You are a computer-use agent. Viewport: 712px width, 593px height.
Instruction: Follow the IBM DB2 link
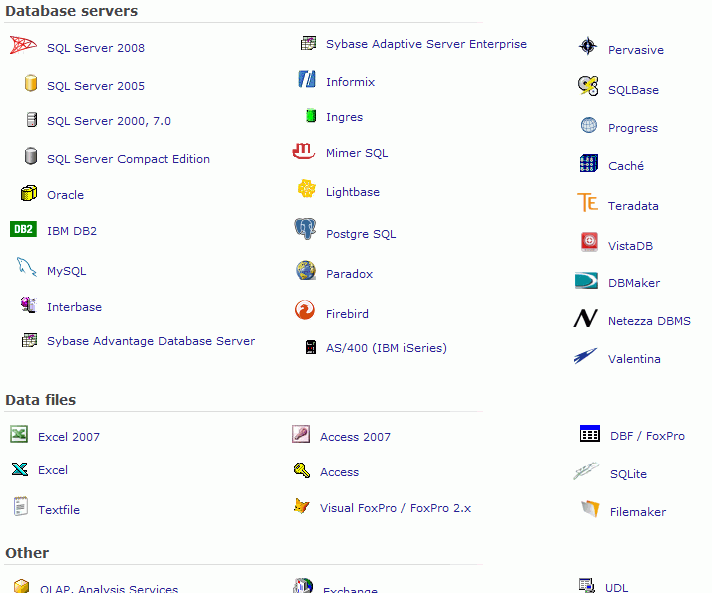(72, 231)
